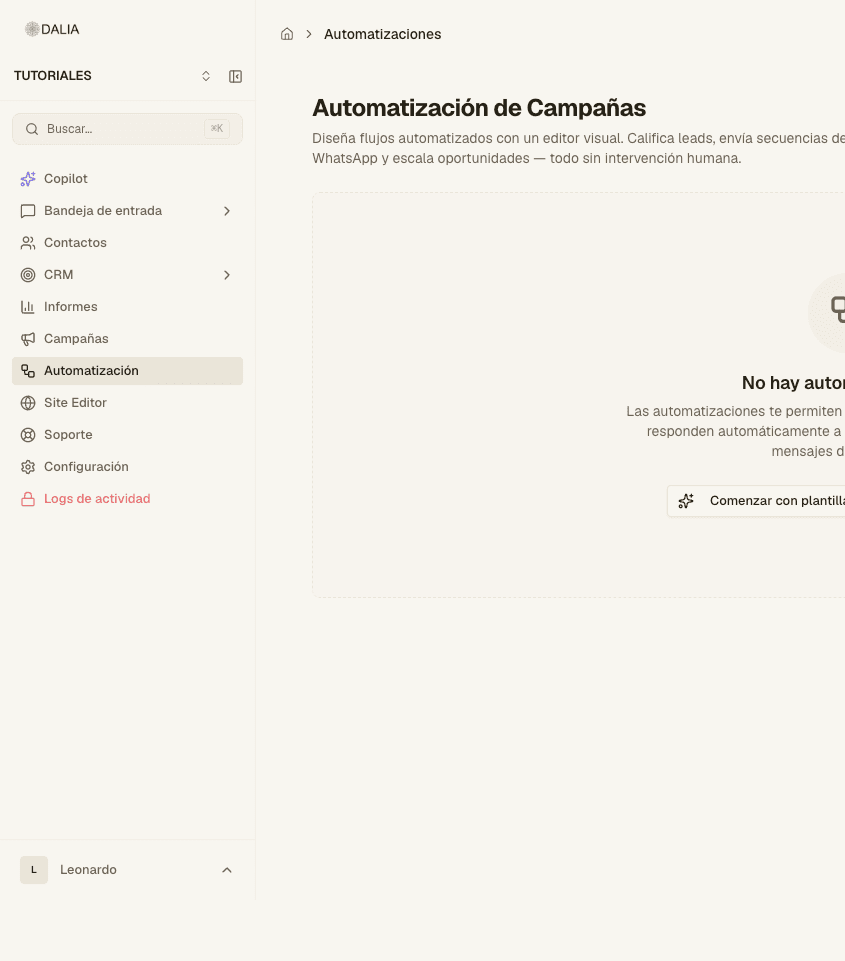Click the Contactos people icon
The width and height of the screenshot is (845, 961).
point(28,243)
